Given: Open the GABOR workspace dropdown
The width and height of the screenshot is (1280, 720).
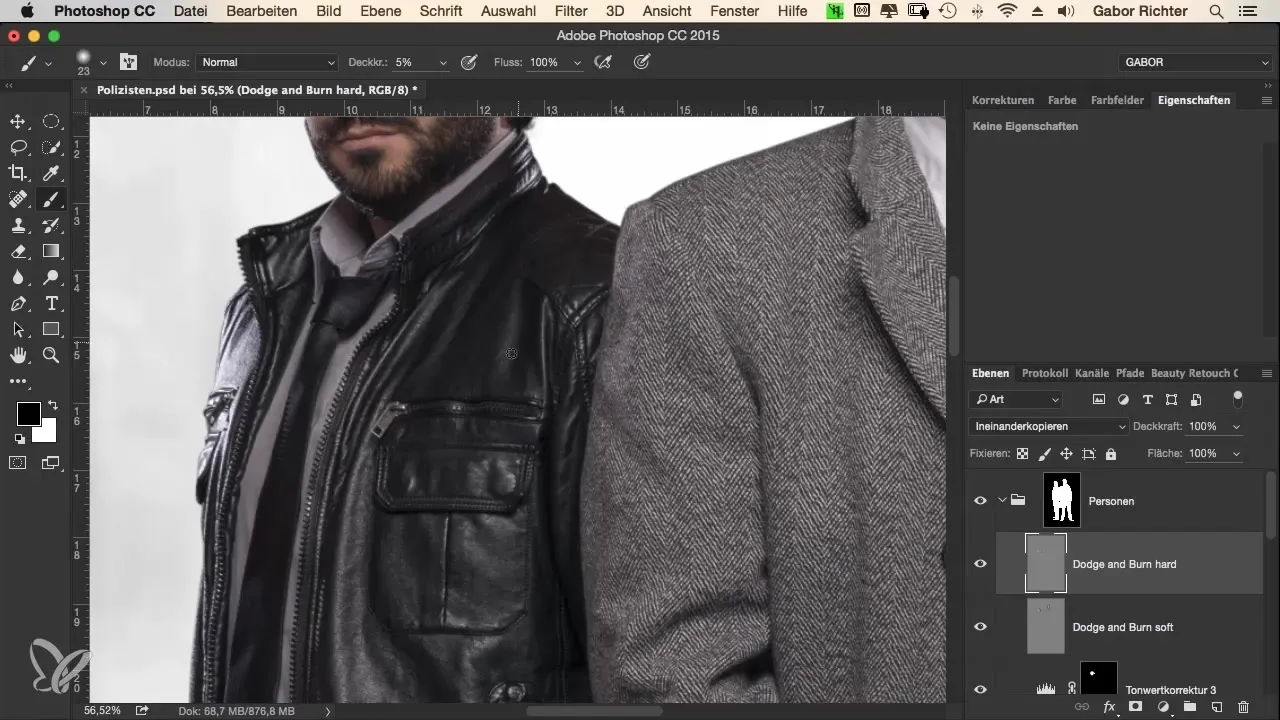Looking at the screenshot, I should tap(1195, 62).
